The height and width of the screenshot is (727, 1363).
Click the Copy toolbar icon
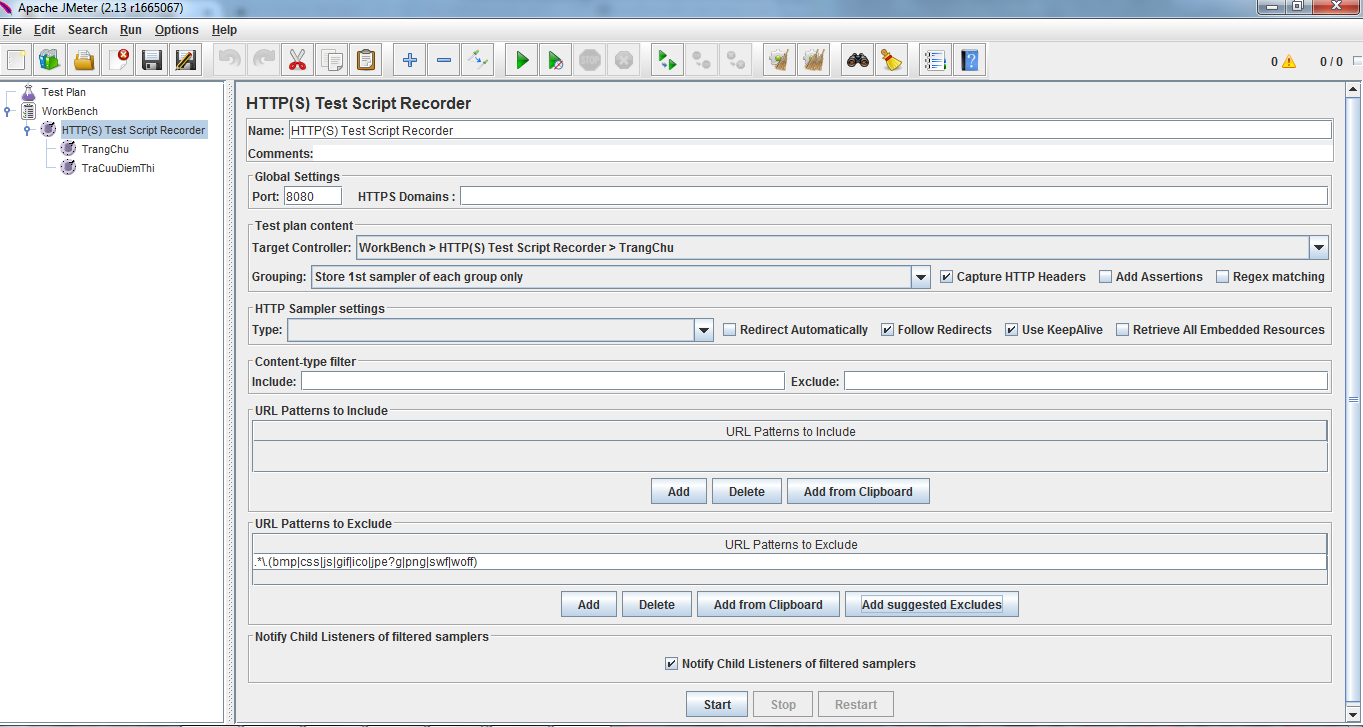[331, 60]
